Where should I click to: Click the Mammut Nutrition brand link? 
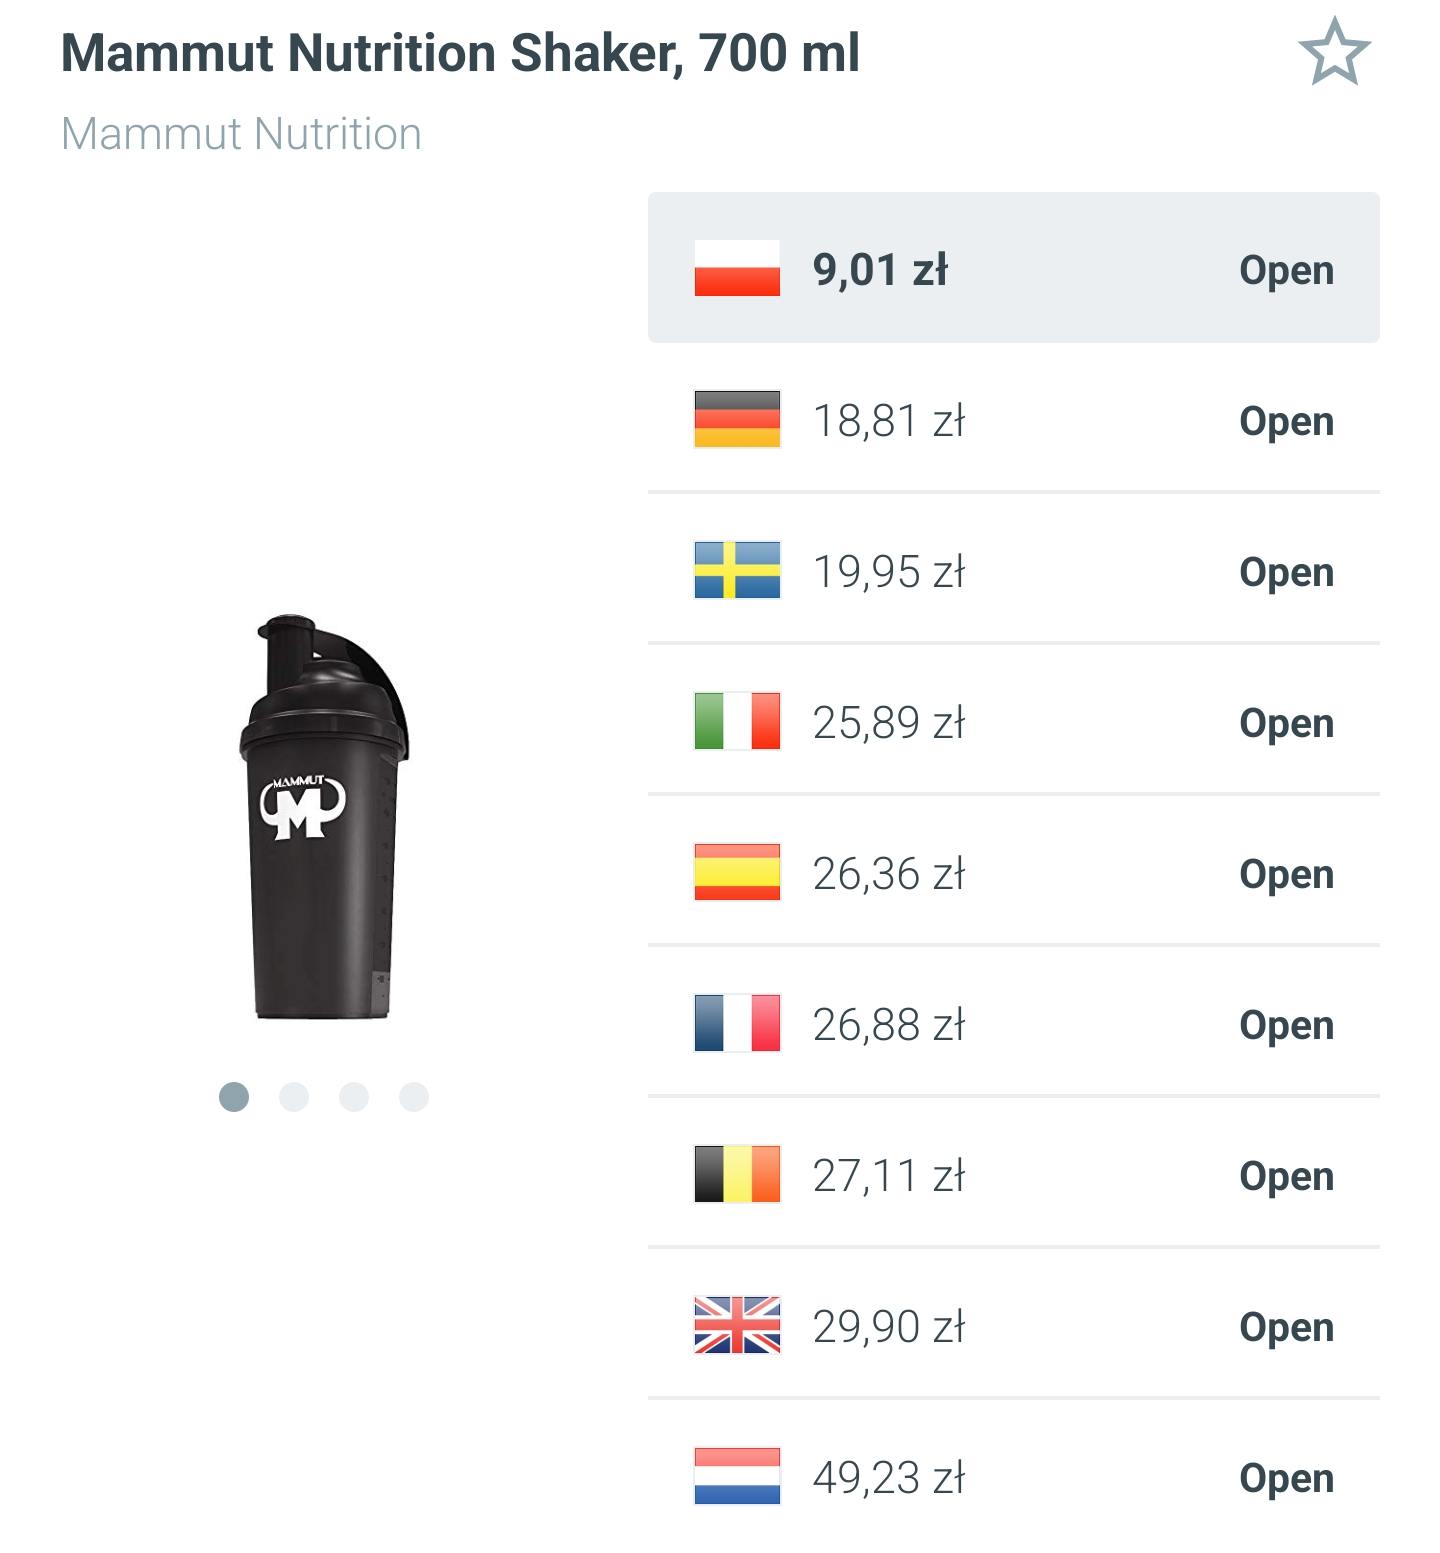coord(240,134)
